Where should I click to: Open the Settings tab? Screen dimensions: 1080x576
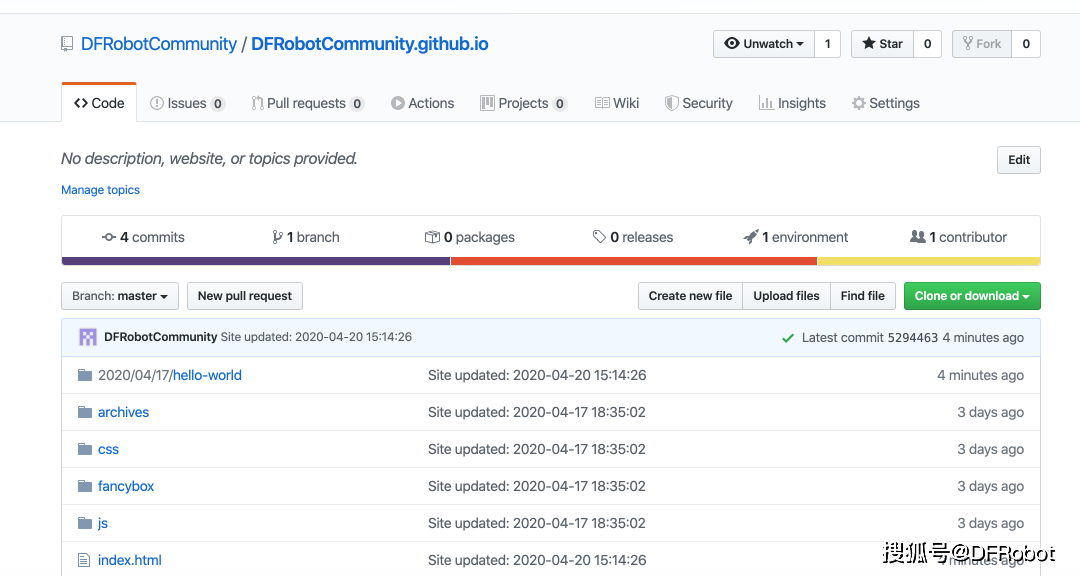886,103
